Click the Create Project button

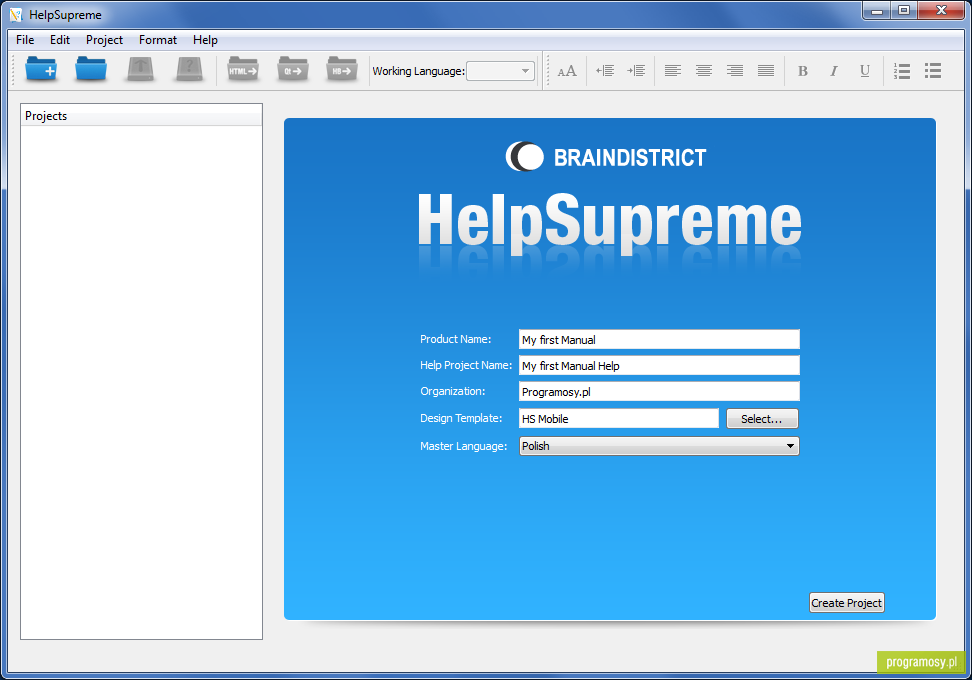pos(846,603)
